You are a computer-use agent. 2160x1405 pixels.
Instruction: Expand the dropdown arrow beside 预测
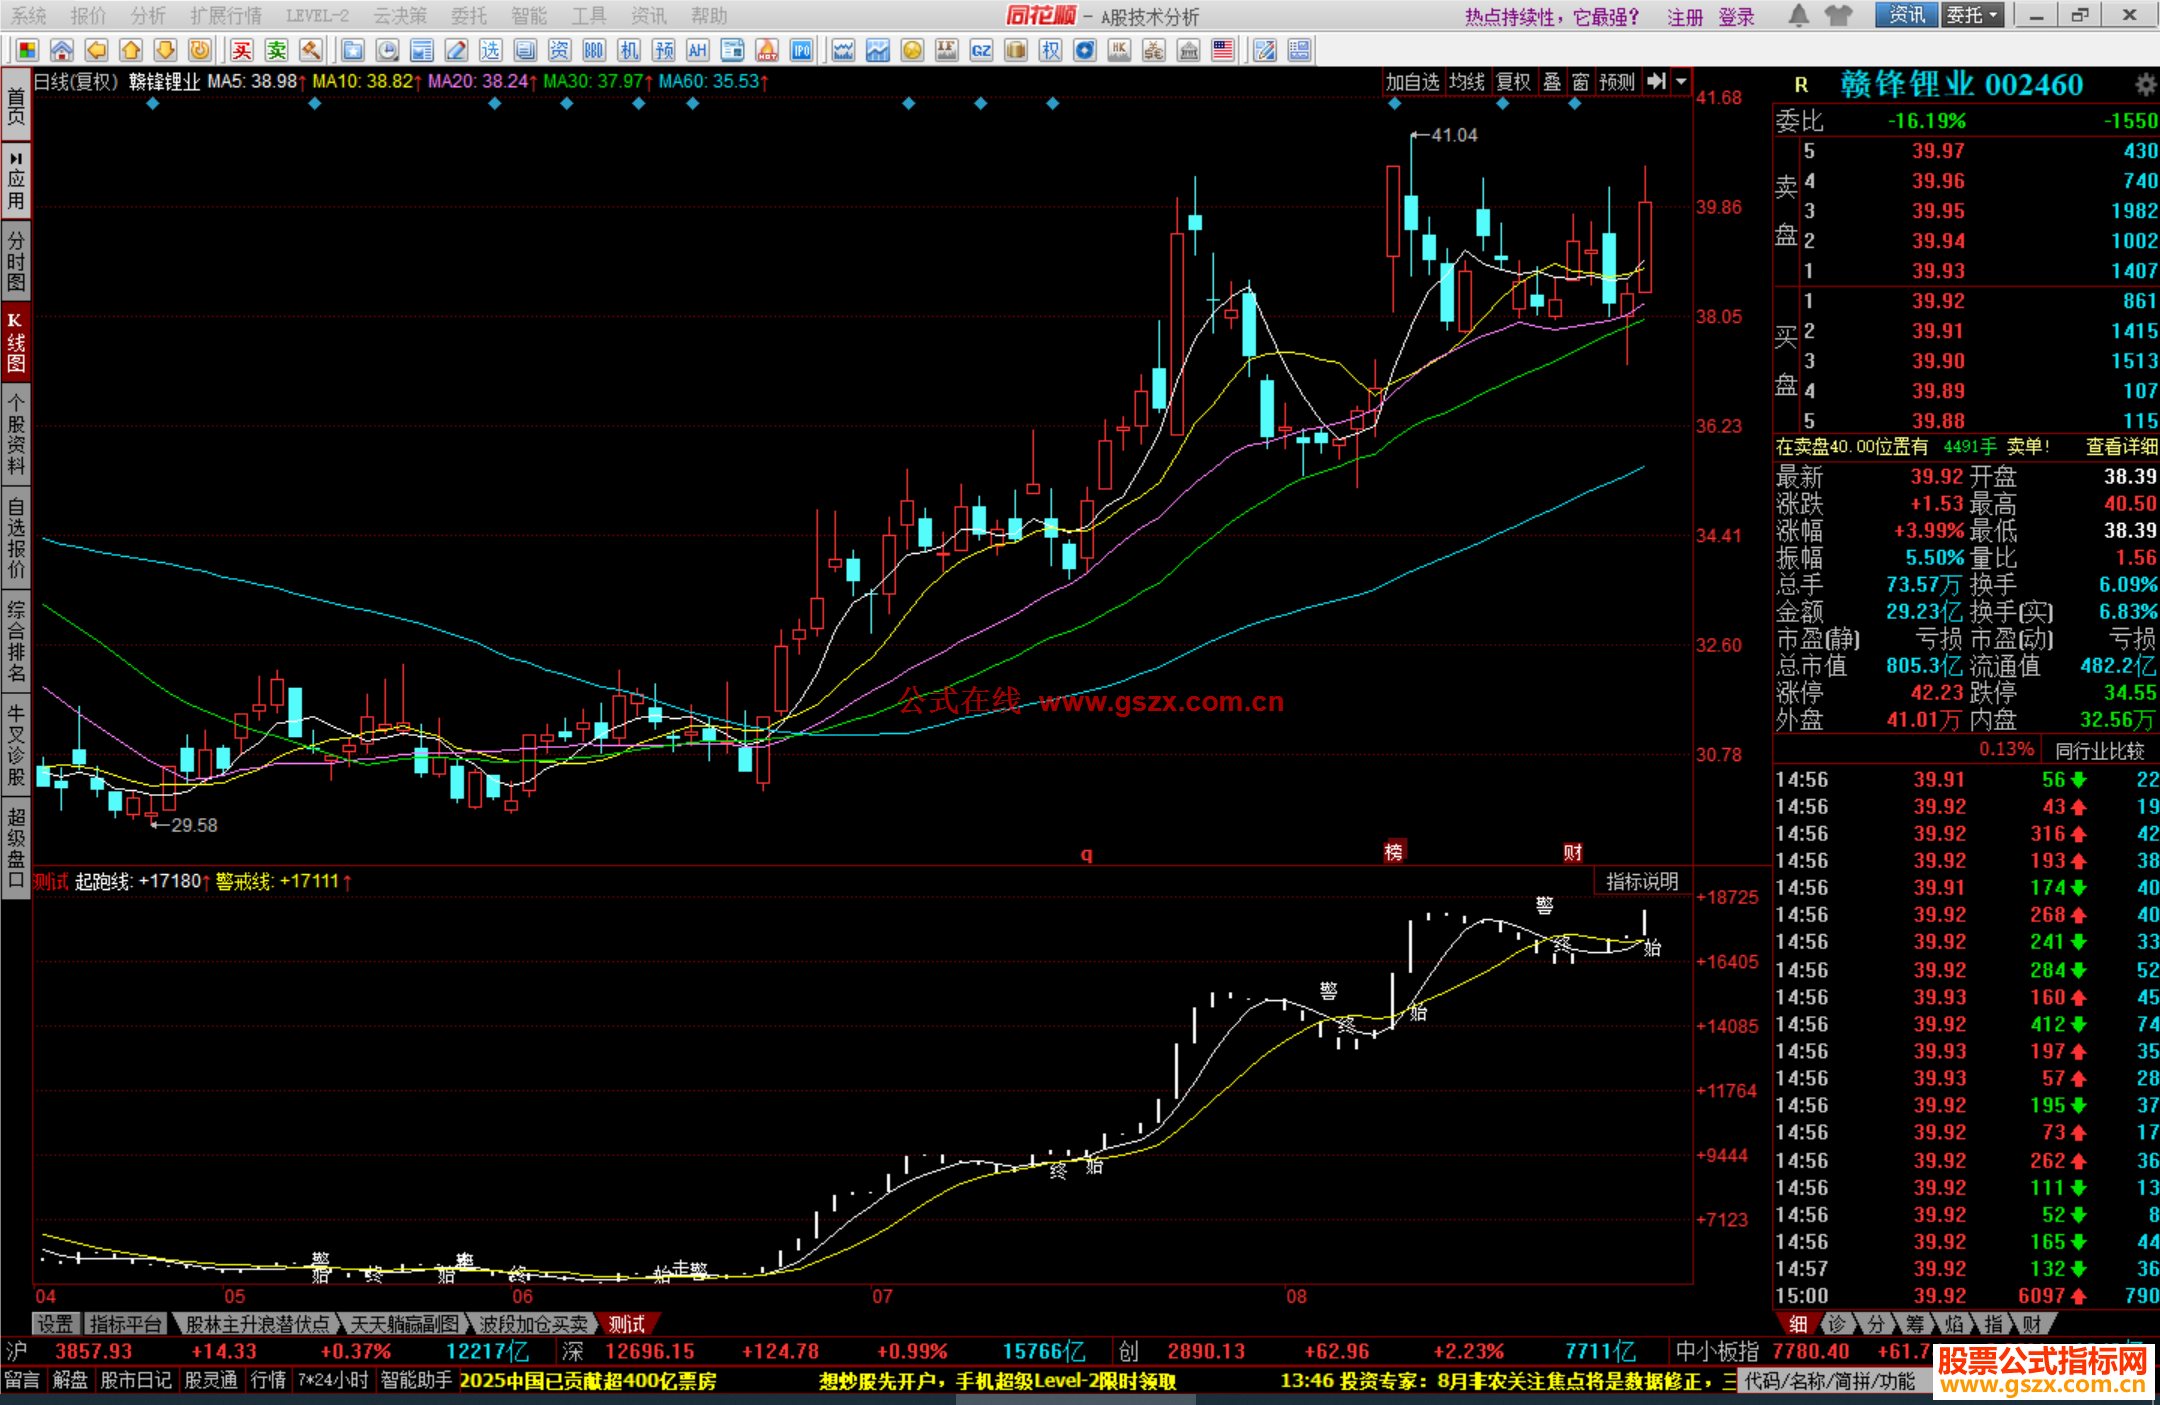(1682, 82)
